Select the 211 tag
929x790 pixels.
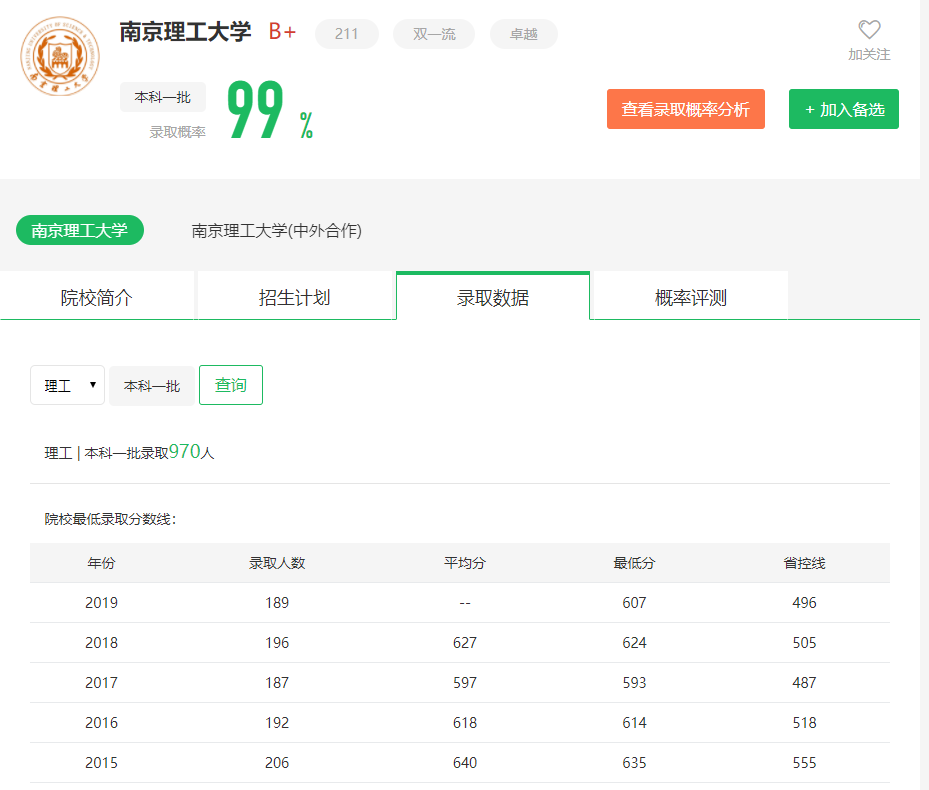[347, 34]
